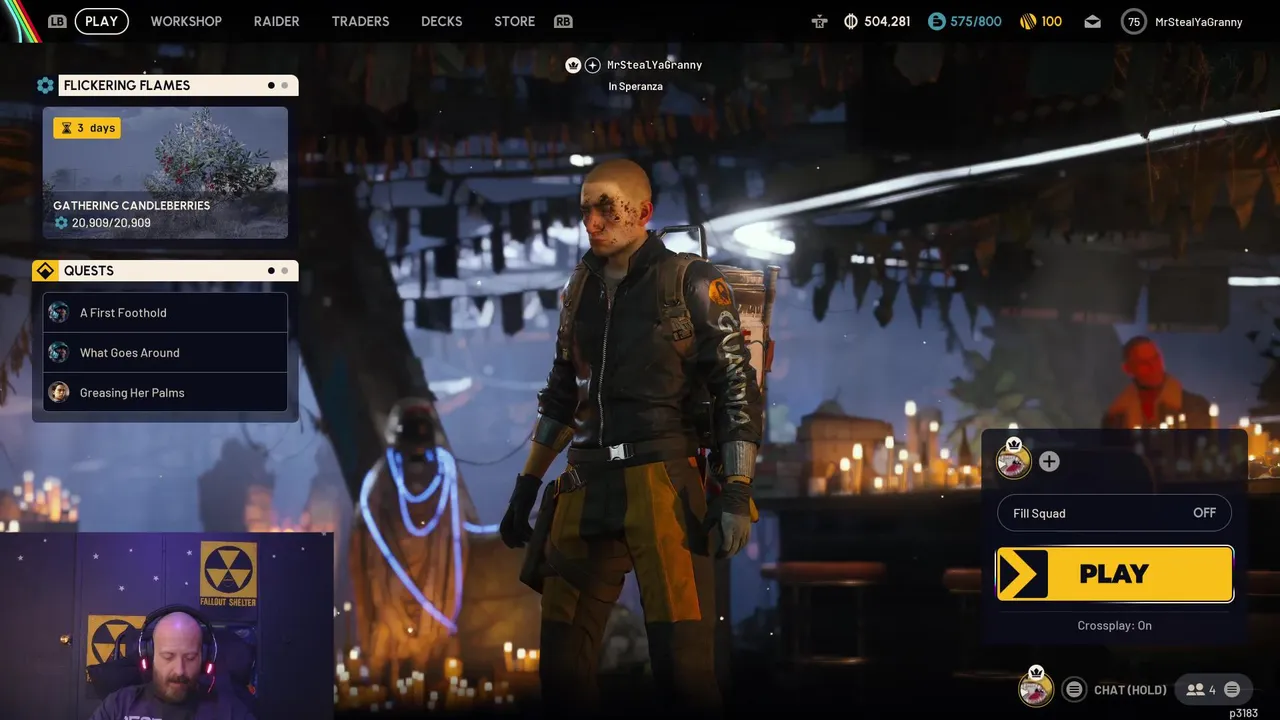Open MrStealYaGranny profile name in top bar

(x=1198, y=22)
